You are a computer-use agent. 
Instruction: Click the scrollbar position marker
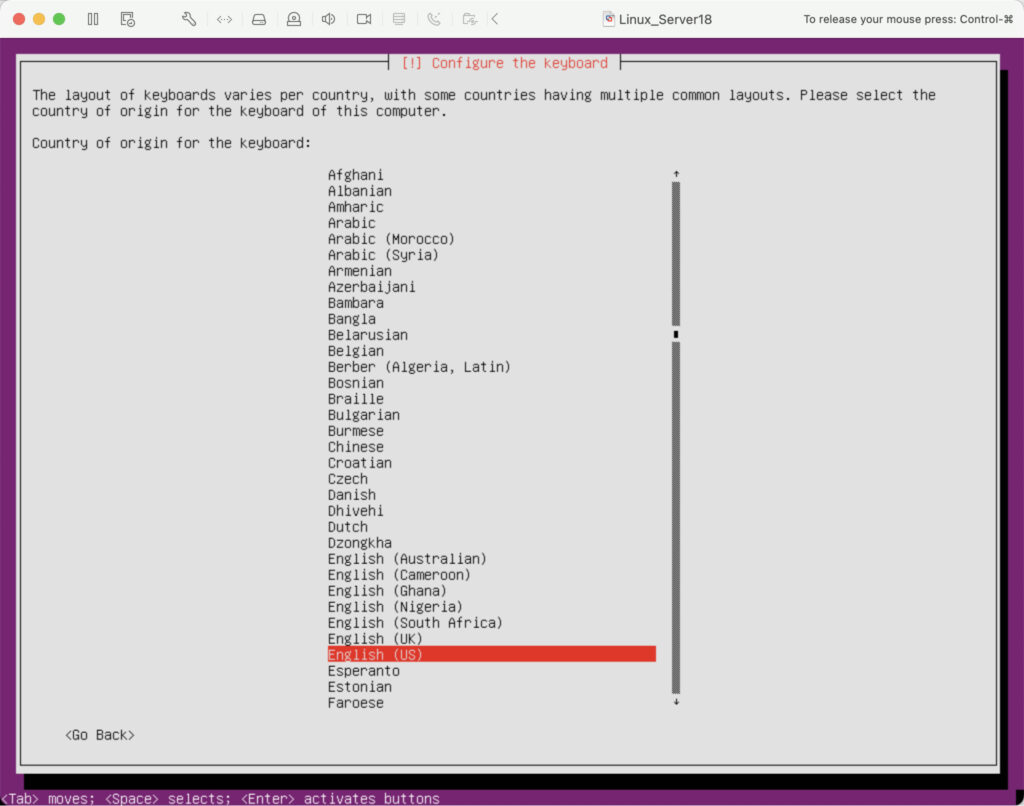click(x=676, y=334)
